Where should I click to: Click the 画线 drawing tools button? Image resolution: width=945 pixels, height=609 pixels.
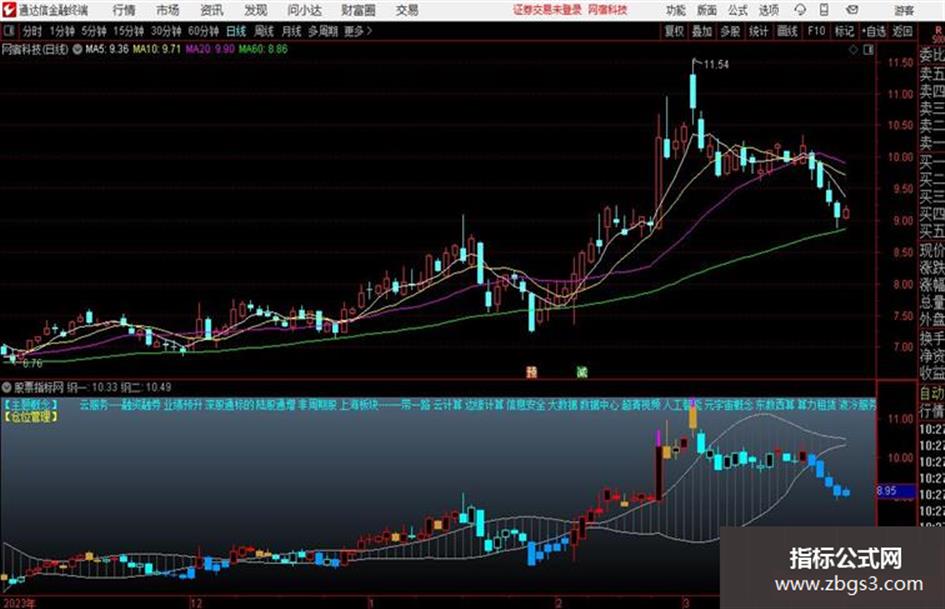click(x=787, y=31)
